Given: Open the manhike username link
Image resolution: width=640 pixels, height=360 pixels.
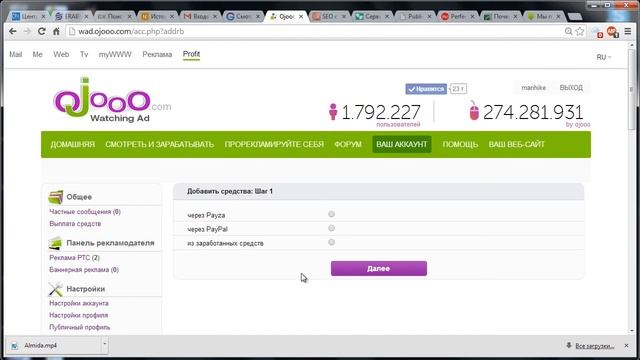Looking at the screenshot, I should 533,88.
